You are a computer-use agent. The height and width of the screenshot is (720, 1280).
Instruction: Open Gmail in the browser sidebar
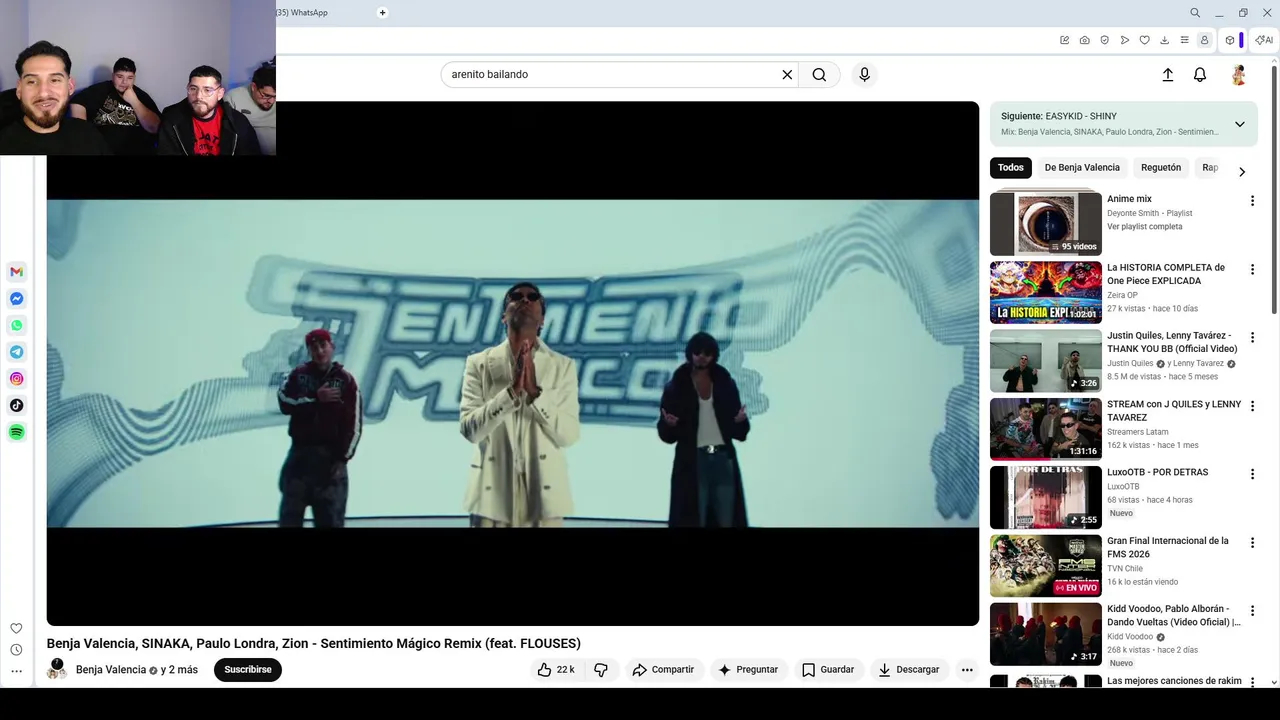point(16,272)
